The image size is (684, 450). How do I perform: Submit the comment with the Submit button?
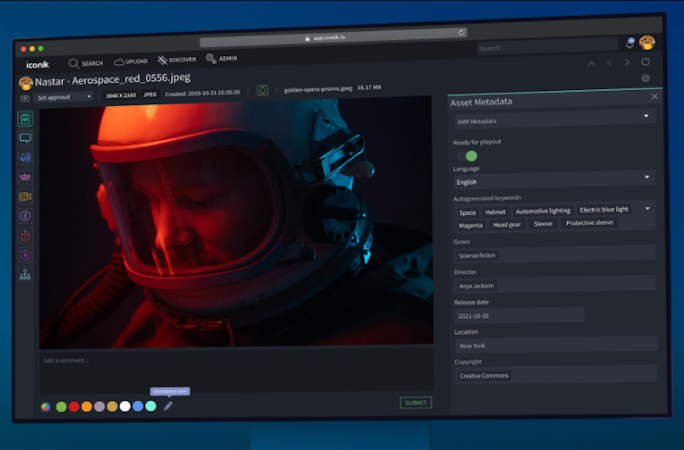click(x=416, y=402)
